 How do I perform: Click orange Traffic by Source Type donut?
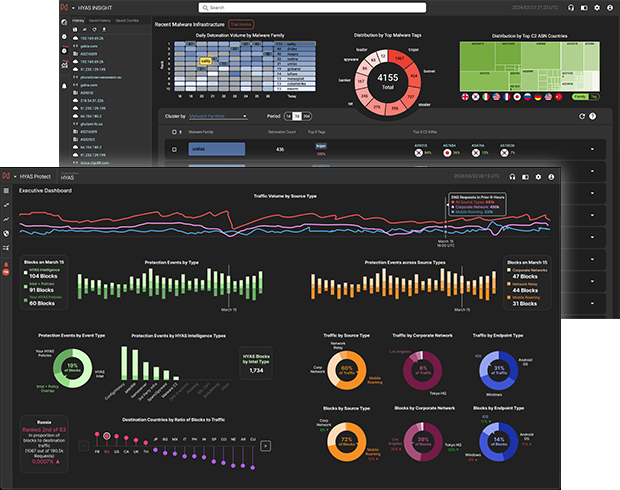coord(347,371)
